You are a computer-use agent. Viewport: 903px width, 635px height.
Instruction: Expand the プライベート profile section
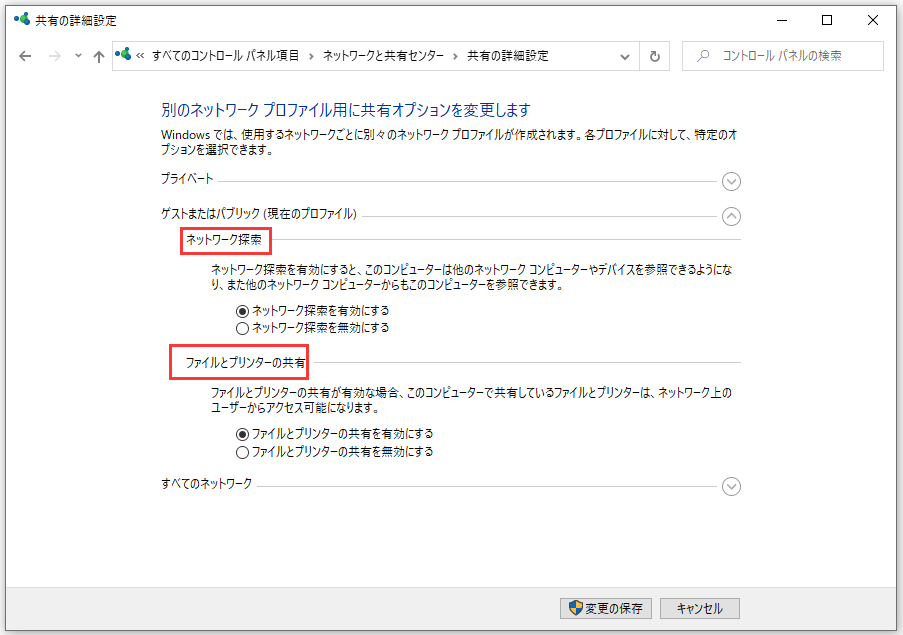point(731,182)
